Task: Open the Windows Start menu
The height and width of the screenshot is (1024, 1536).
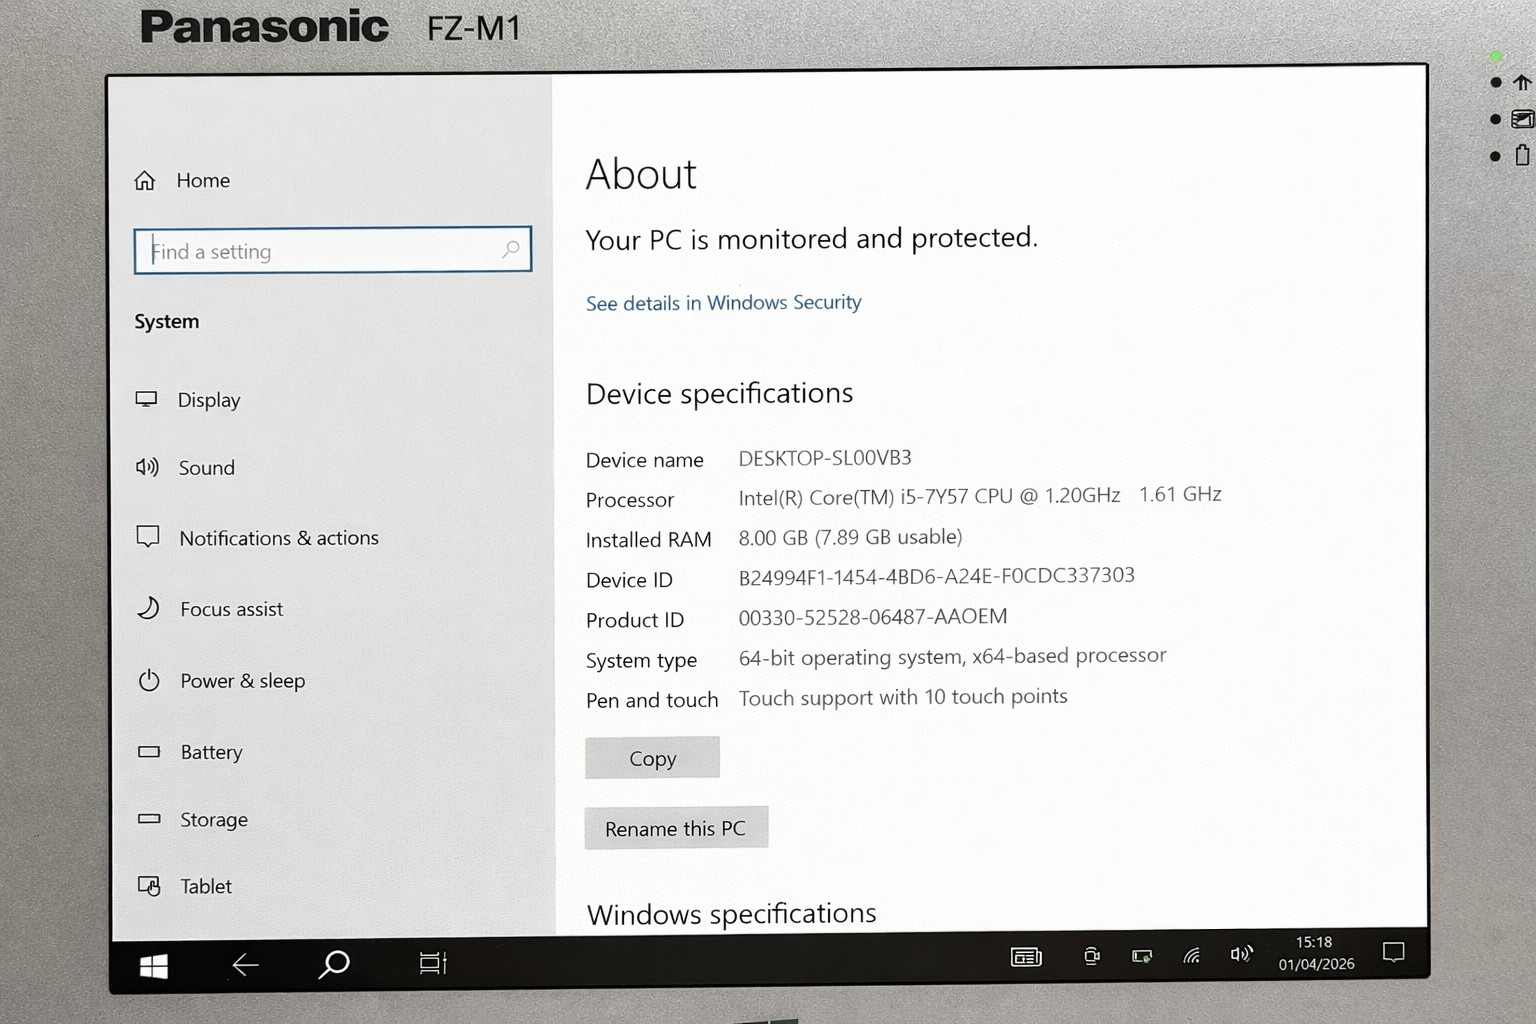Action: 154,966
